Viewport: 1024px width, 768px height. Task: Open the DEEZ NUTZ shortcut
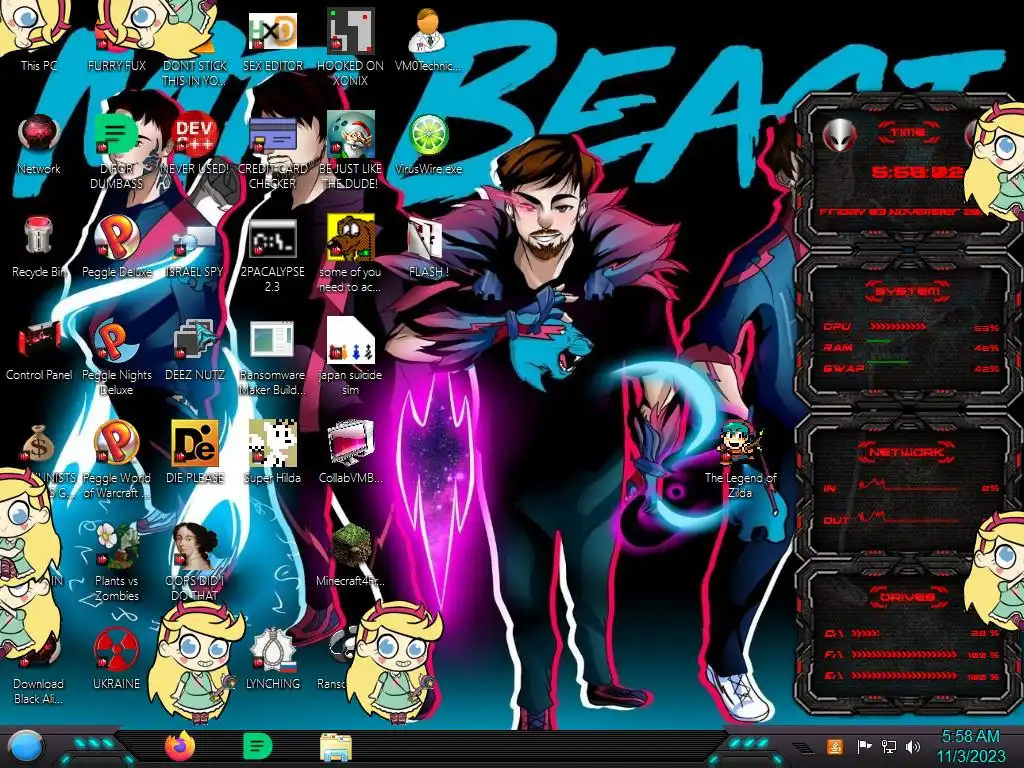pos(194,350)
